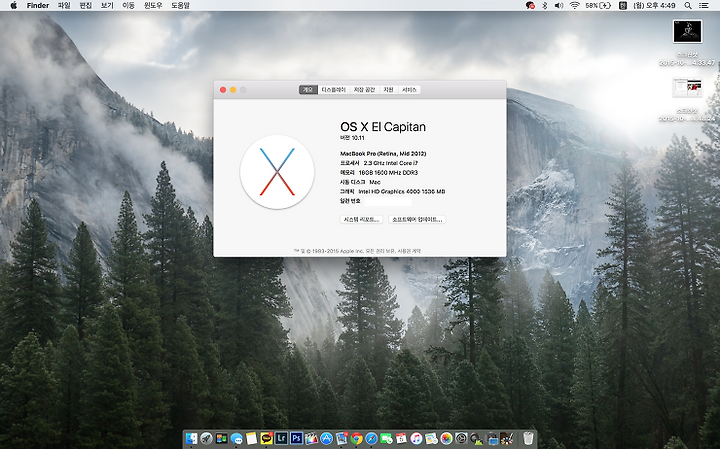The height and width of the screenshot is (449, 720).
Task: Open Calendar app in the dock
Action: click(x=401, y=438)
